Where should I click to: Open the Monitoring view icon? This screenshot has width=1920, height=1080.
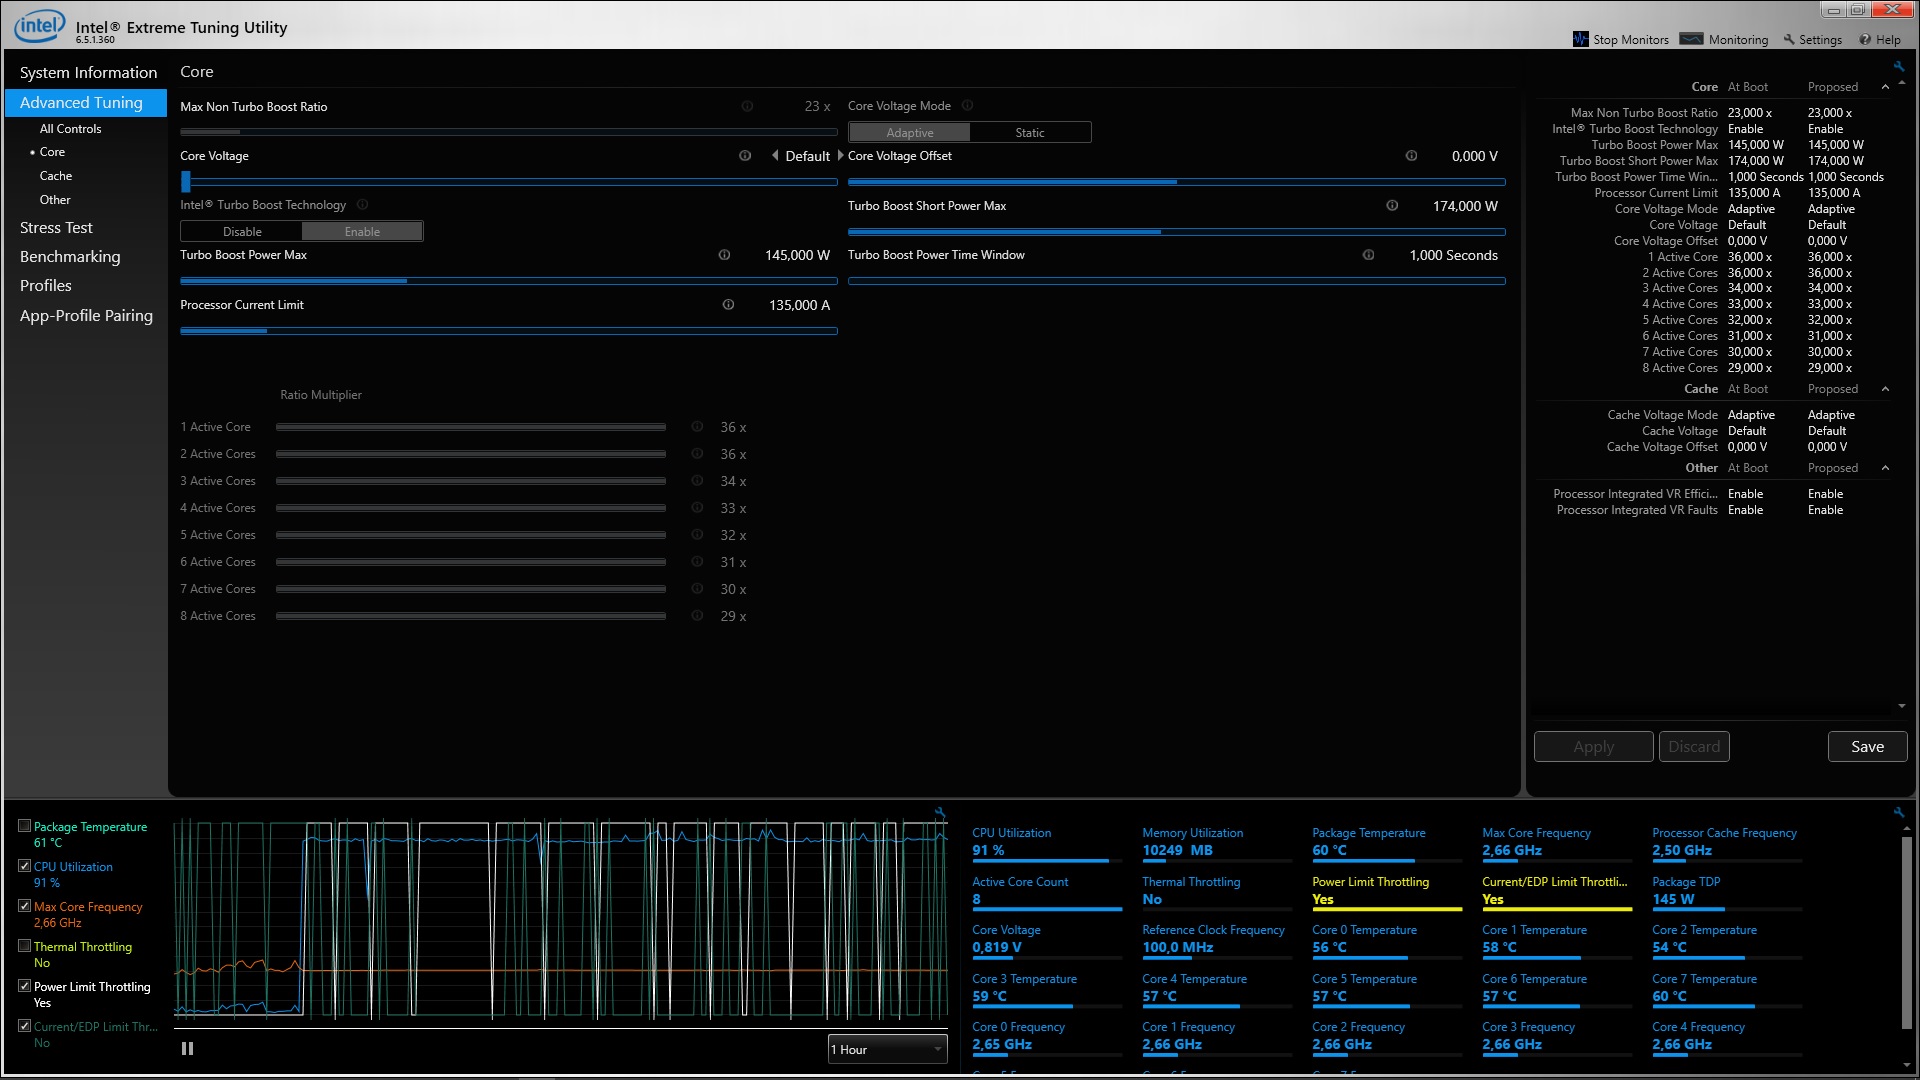pos(1691,39)
